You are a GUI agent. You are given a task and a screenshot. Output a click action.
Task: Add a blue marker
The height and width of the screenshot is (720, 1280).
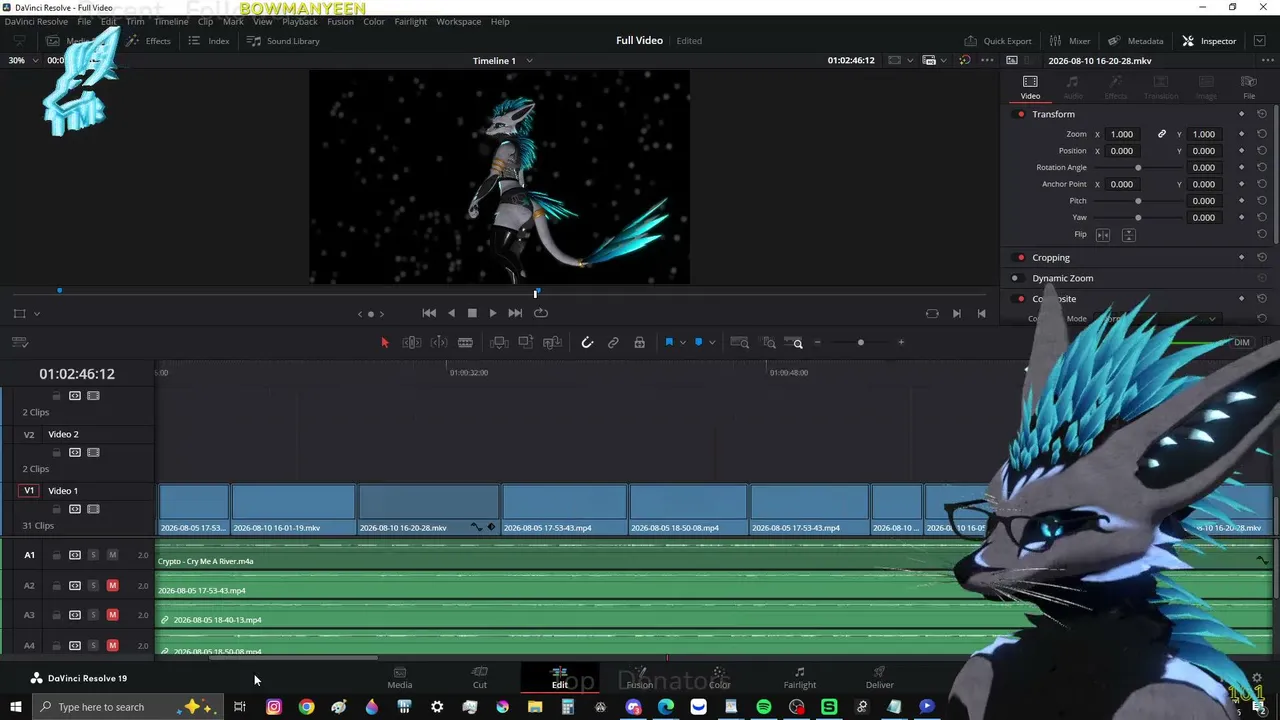[698, 342]
